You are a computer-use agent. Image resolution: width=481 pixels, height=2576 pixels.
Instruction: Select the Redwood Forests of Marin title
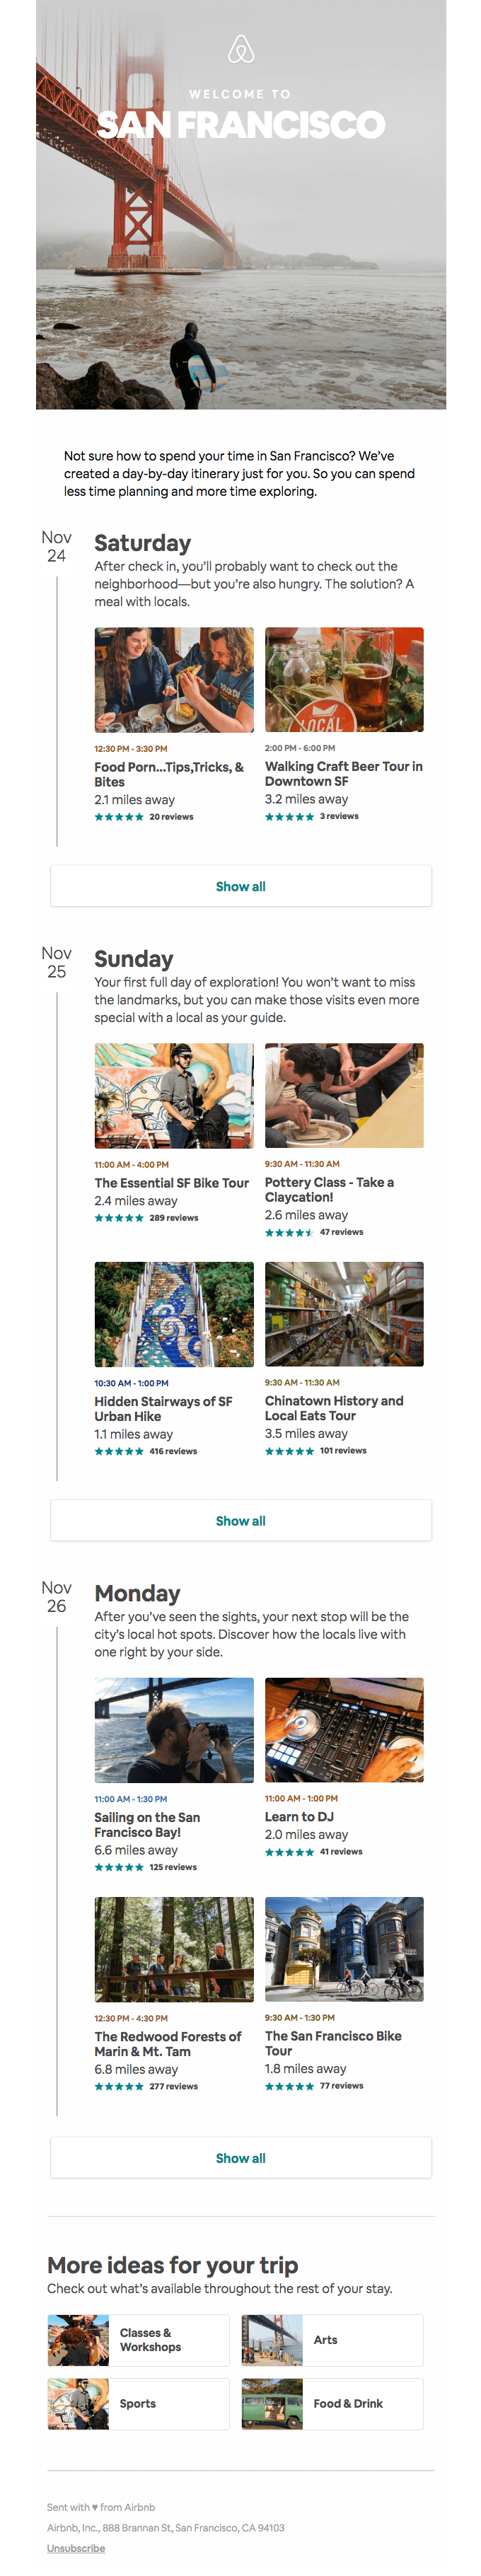[168, 2043]
